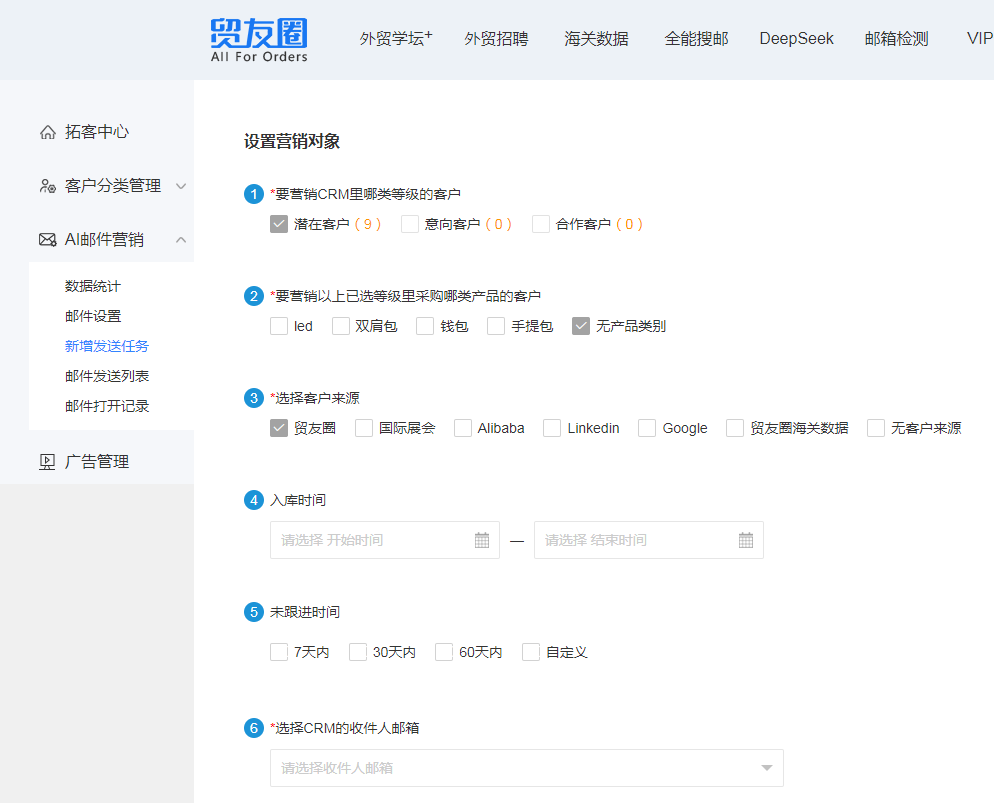This screenshot has height=803, width=994.
Task: Open the start time calendar icon
Action: coord(482,540)
